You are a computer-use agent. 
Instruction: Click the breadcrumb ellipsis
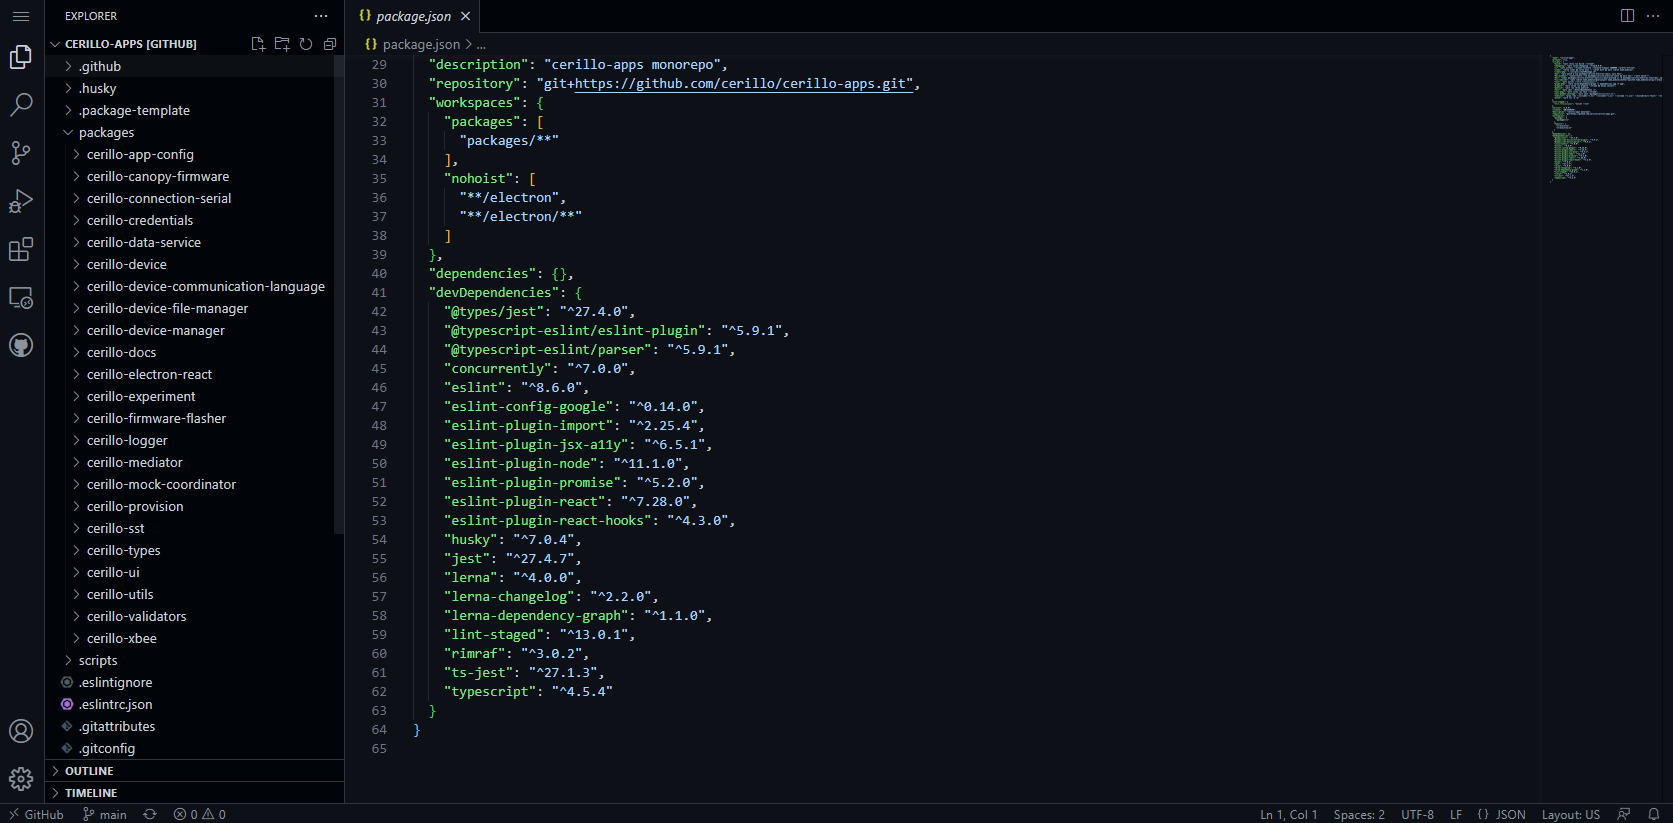click(481, 45)
